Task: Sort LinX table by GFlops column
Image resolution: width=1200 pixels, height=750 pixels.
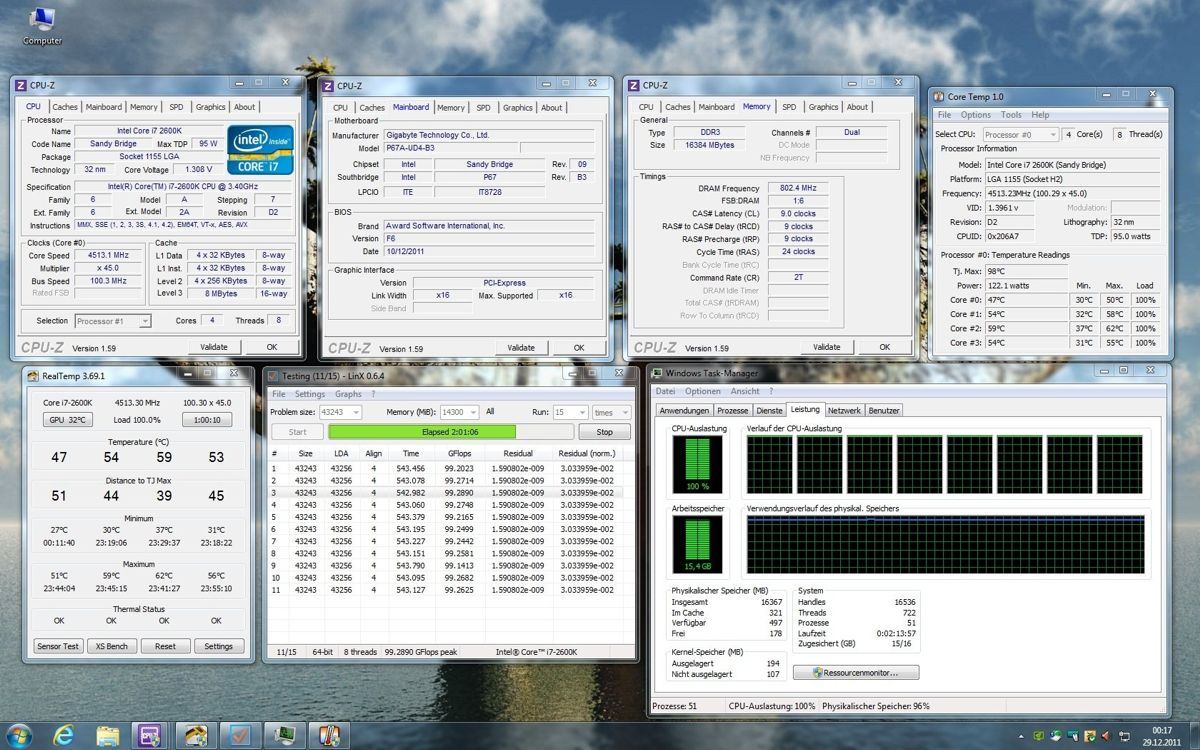Action: [x=460, y=453]
